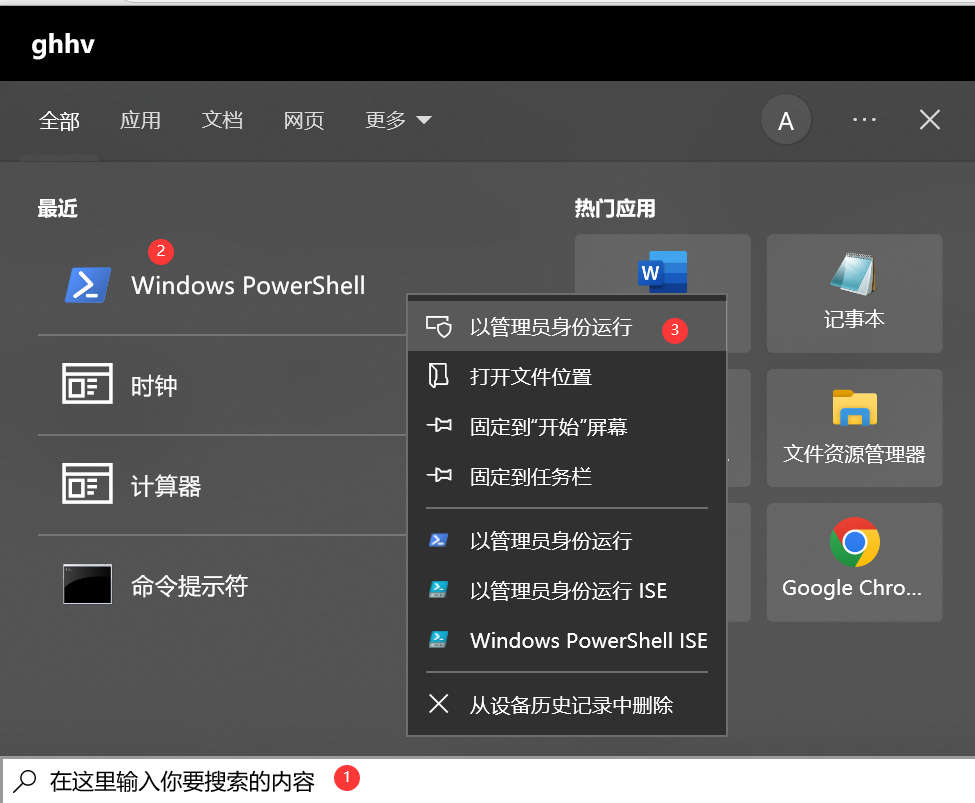Click the Chrome logo icon

click(x=854, y=542)
